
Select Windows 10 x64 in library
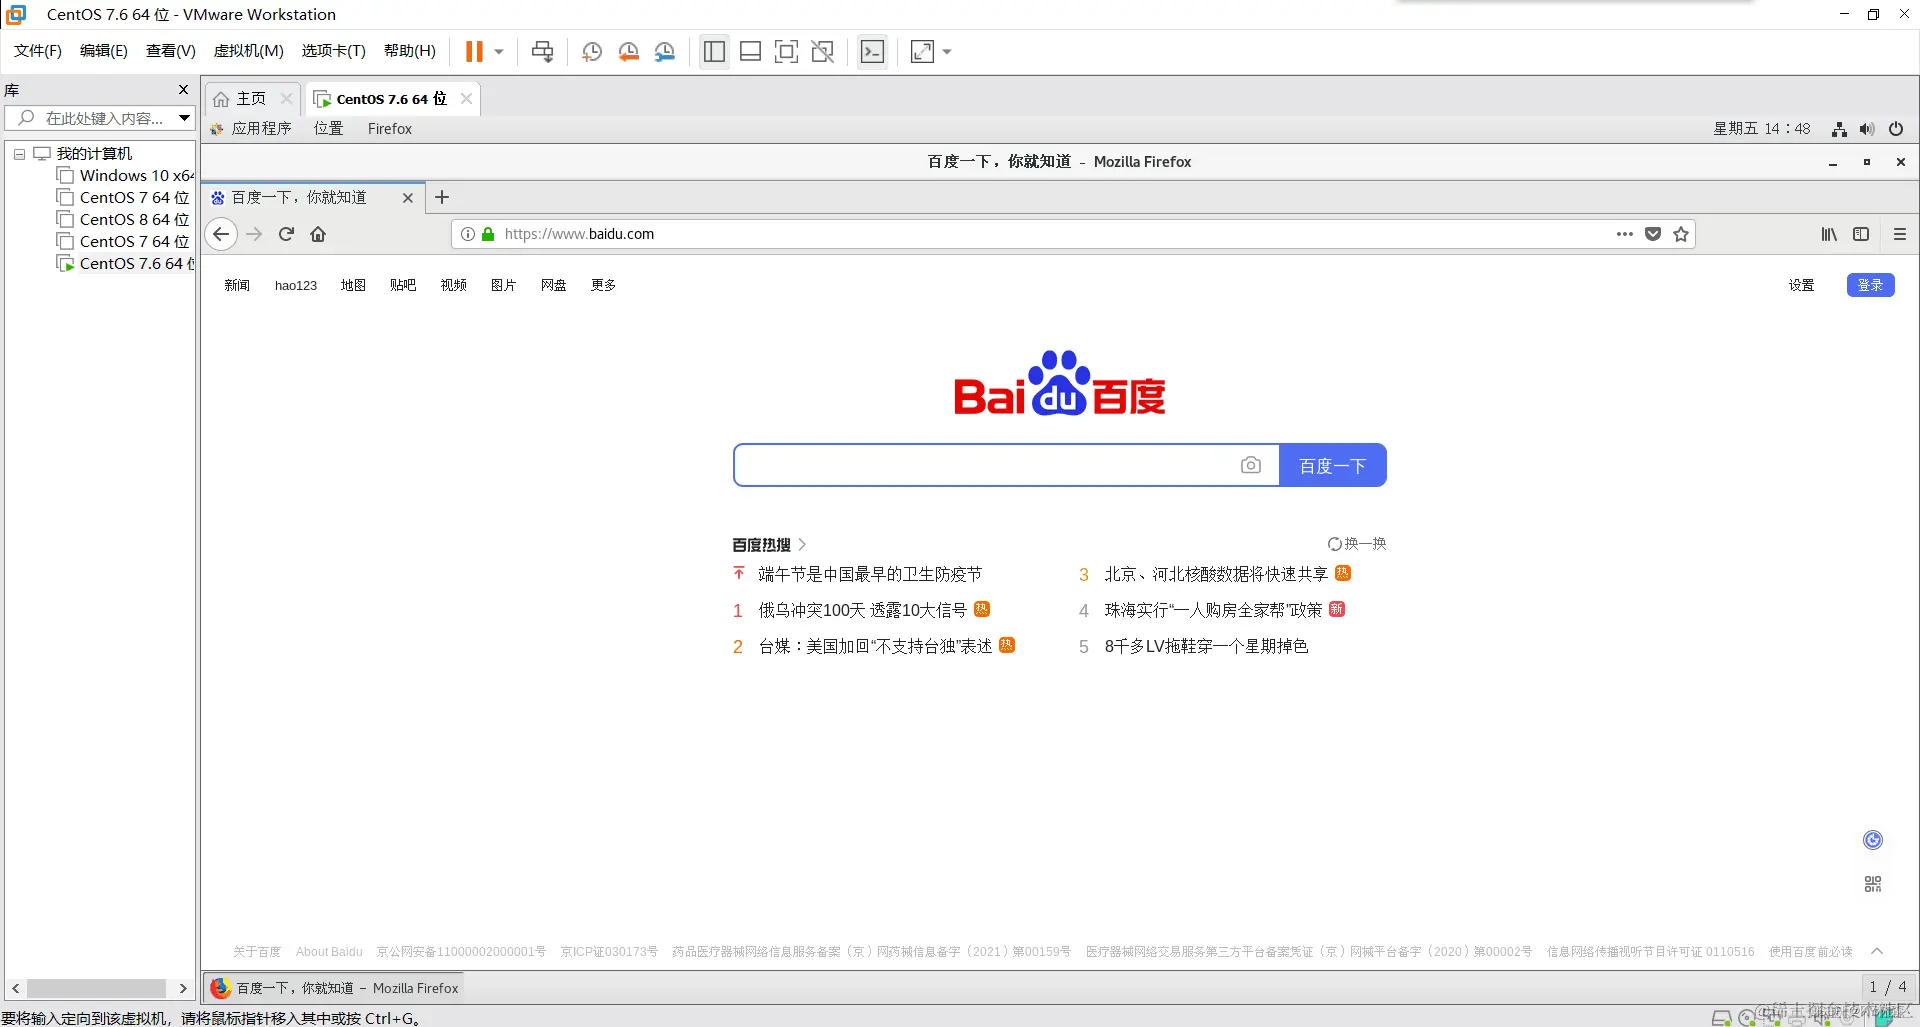point(127,176)
